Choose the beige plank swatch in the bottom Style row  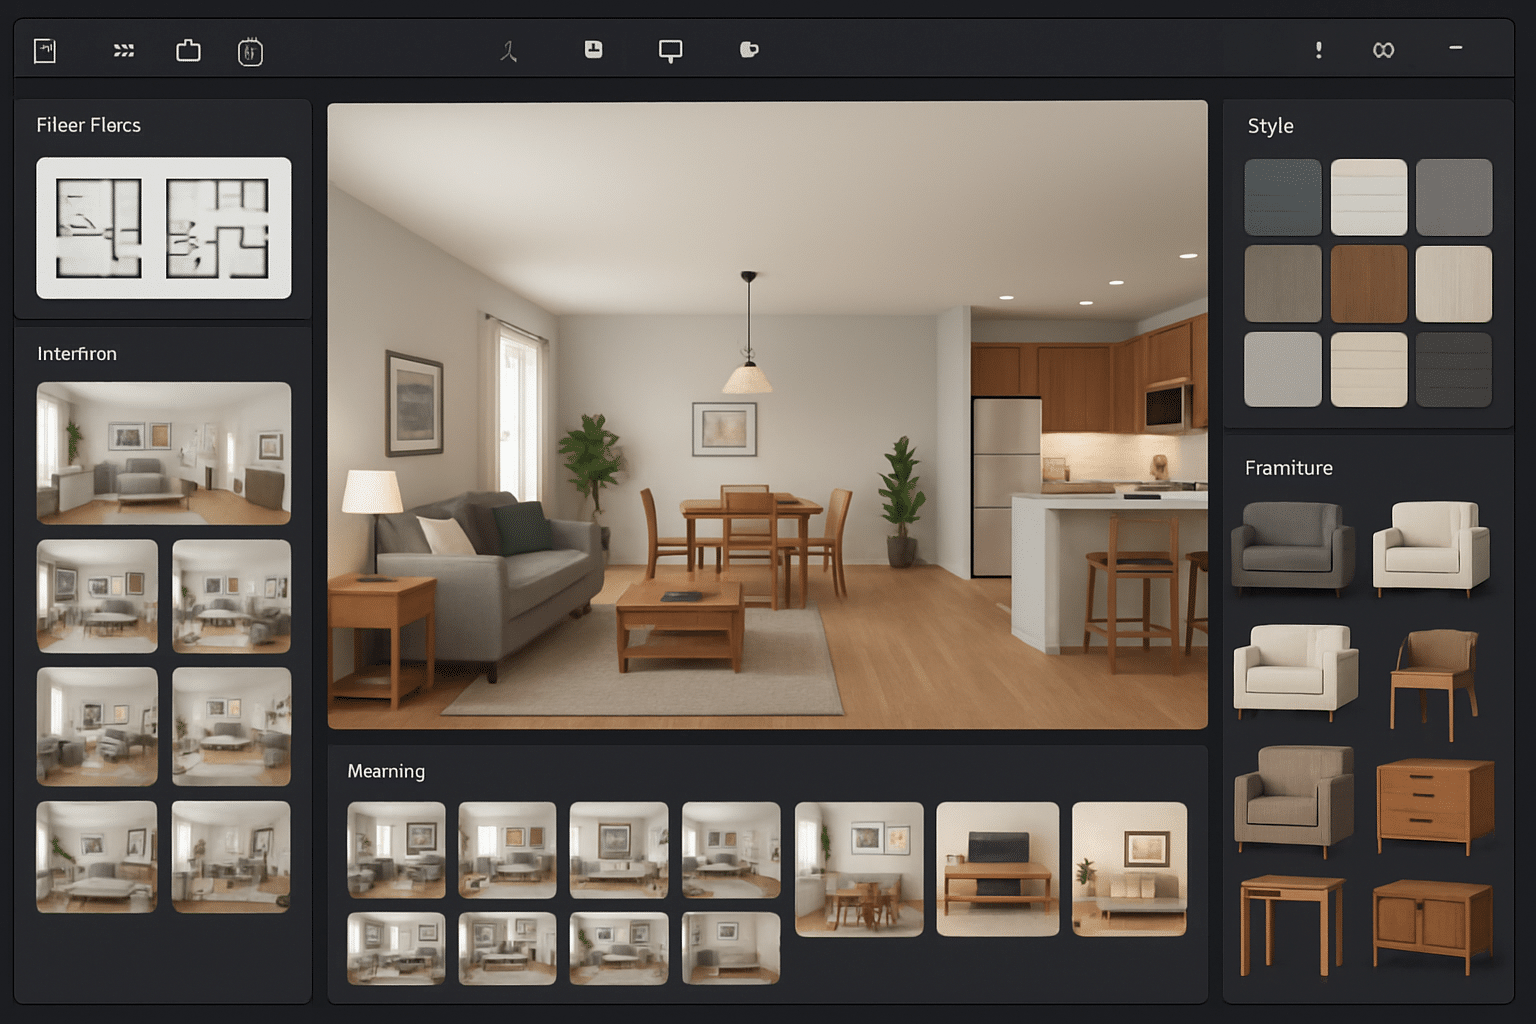(1369, 369)
